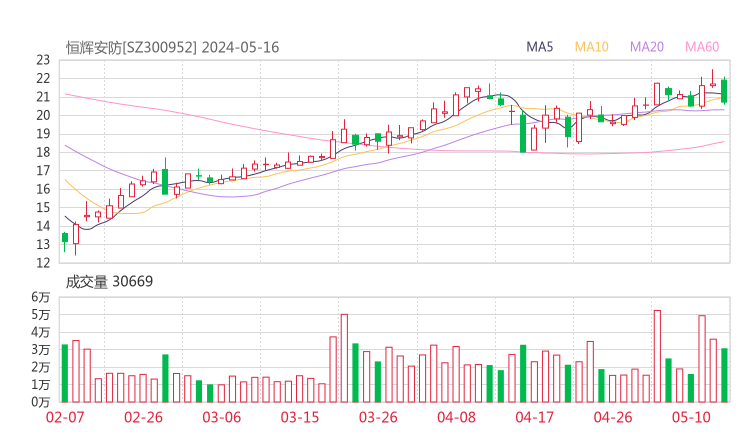This screenshot has width=740, height=440.
Task: Click the volume axis label 4万
Action: pyautogui.click(x=41, y=332)
